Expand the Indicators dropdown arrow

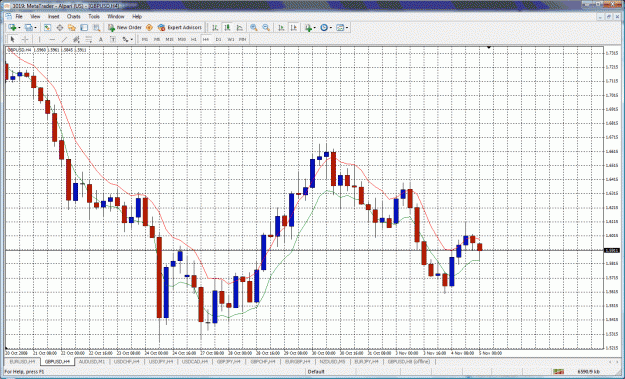315,27
